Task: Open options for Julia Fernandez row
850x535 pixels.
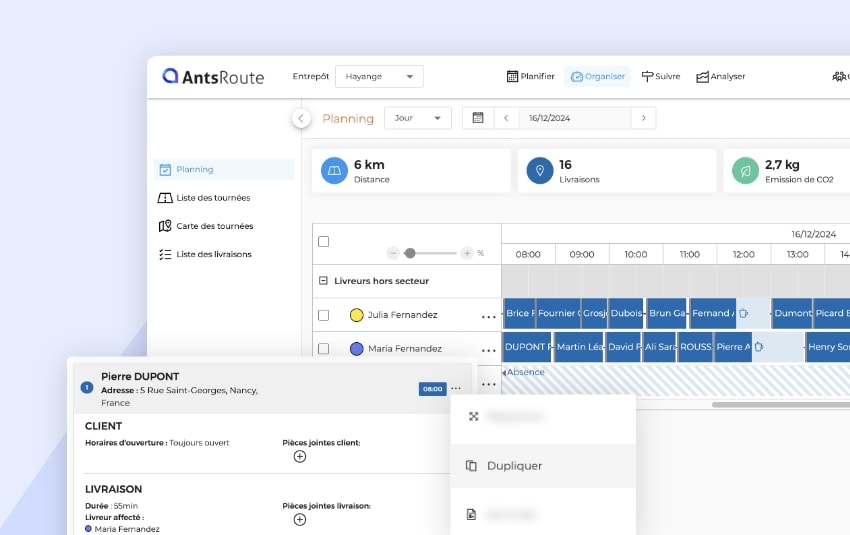Action: point(488,316)
